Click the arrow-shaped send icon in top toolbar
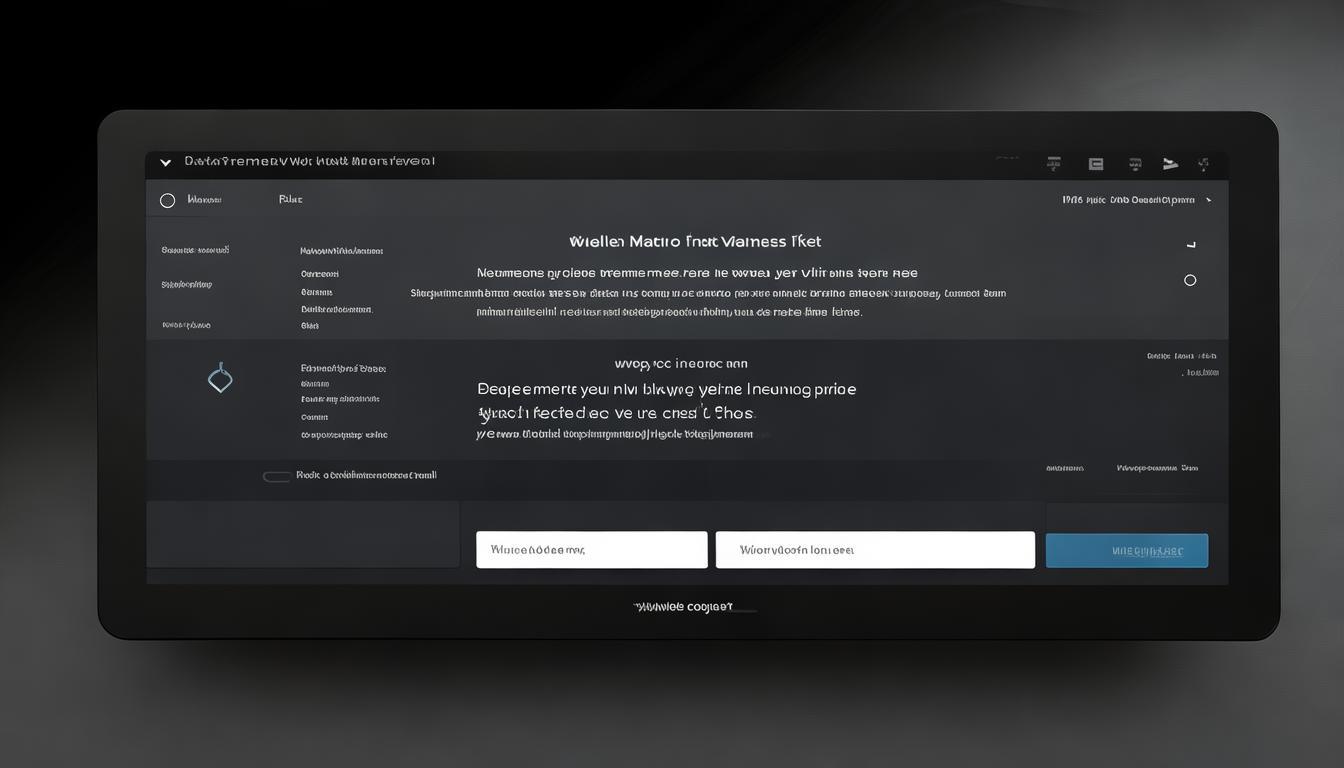 pyautogui.click(x=1170, y=164)
